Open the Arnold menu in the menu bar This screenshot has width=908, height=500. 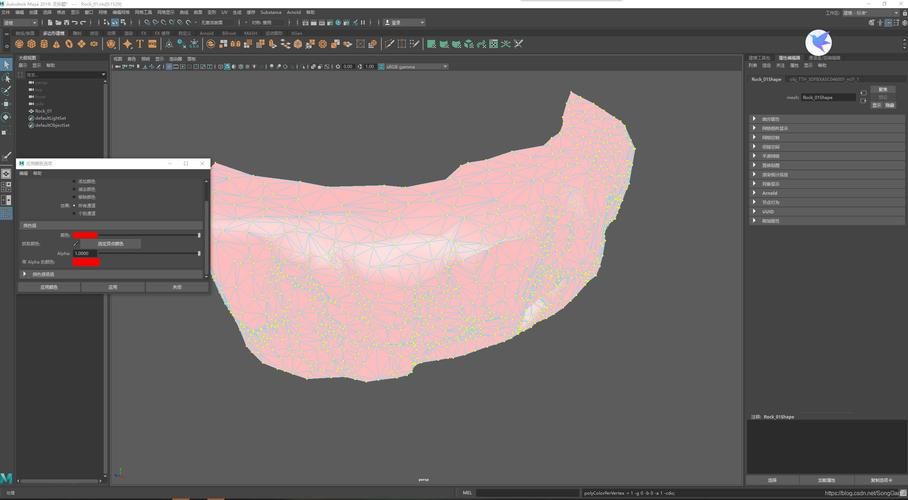[294, 12]
